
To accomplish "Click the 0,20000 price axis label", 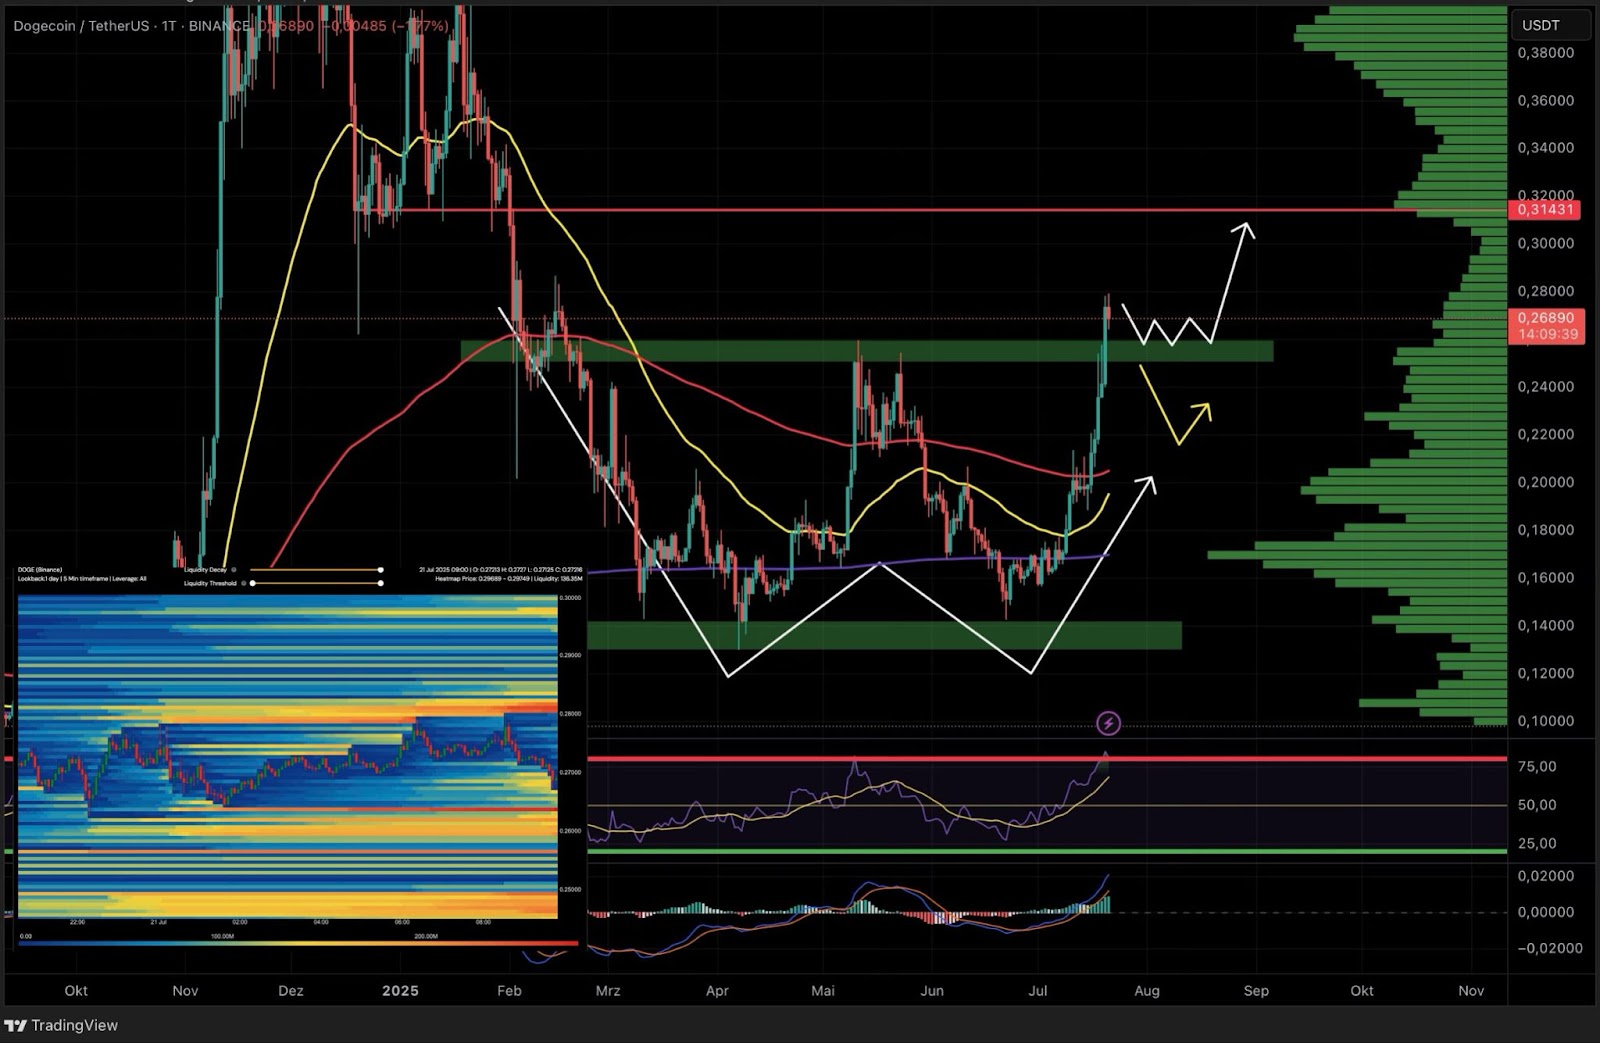I will click(x=1546, y=482).
